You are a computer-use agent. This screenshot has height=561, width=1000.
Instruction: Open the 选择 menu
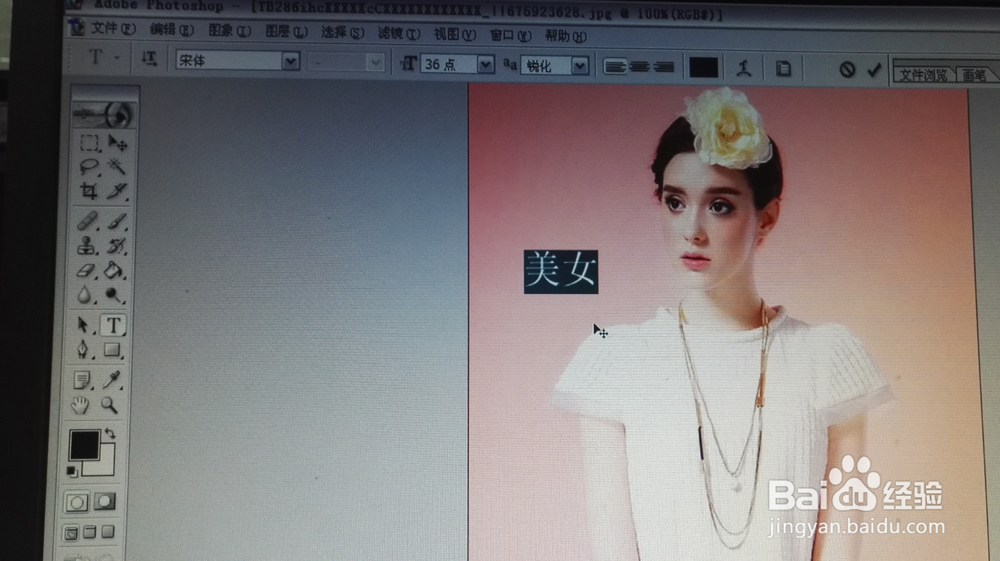point(342,33)
